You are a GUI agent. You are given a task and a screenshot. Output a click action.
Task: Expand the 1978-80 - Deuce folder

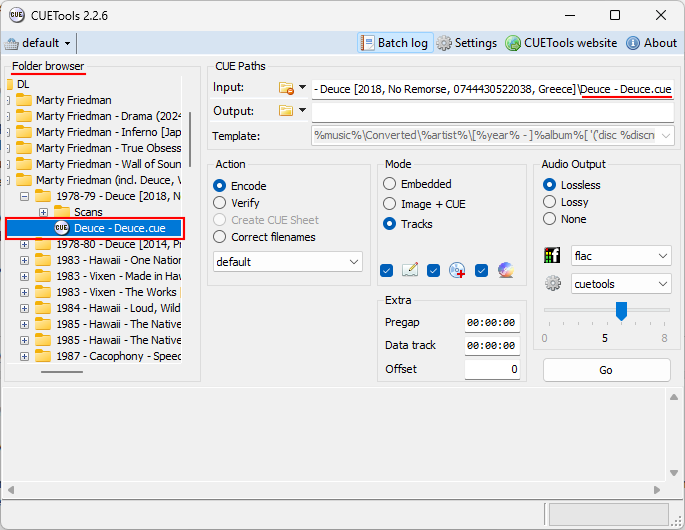tap(24, 244)
